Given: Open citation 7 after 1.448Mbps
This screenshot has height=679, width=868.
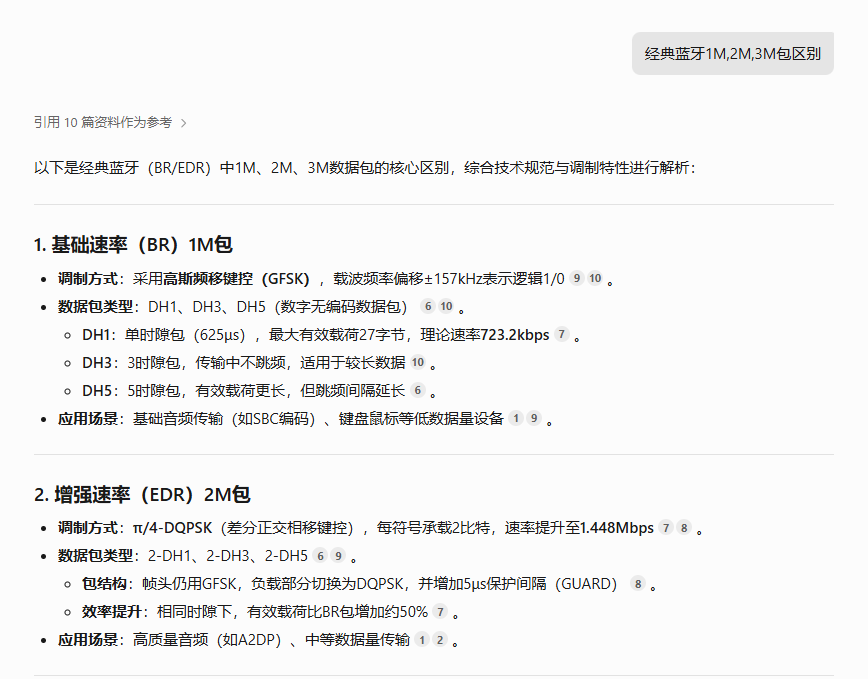Looking at the screenshot, I should pyautogui.click(x=666, y=528).
